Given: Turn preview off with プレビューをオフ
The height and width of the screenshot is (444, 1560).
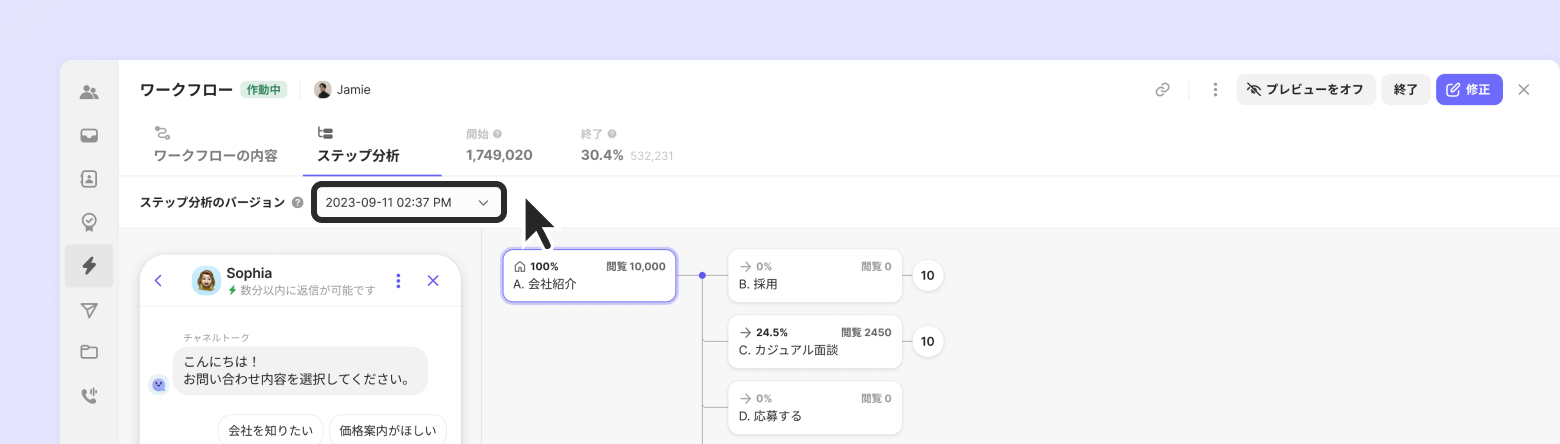Looking at the screenshot, I should 1305,90.
